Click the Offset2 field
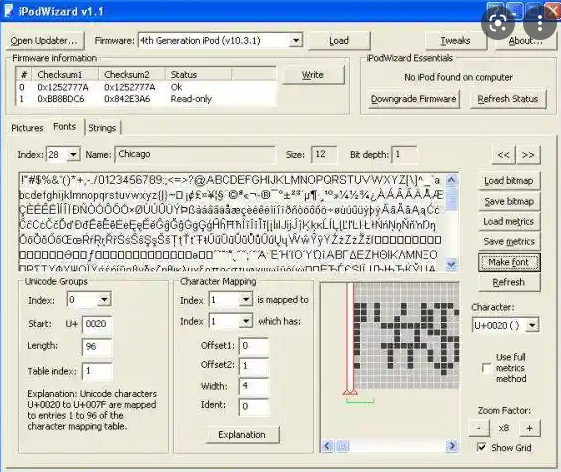Image resolution: width=561 pixels, height=472 pixels. pyautogui.click(x=254, y=366)
